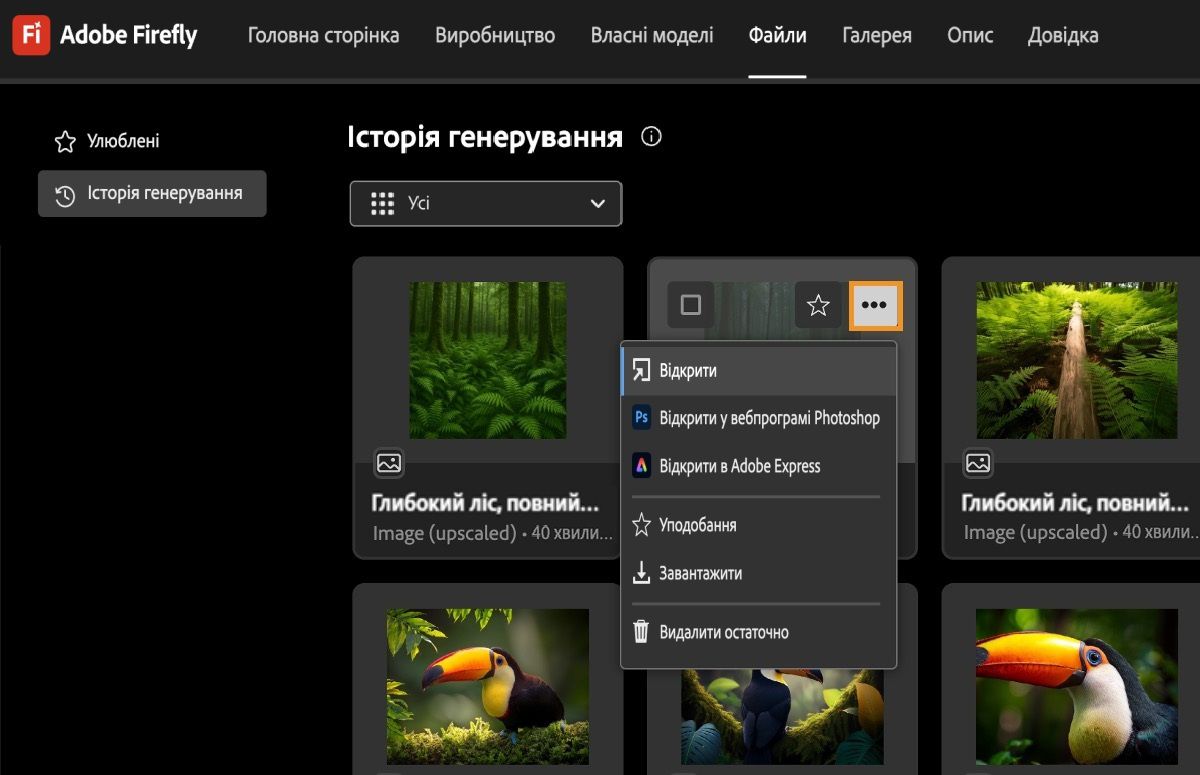Click the first card title Глибокий ліс, повний...

click(x=486, y=503)
